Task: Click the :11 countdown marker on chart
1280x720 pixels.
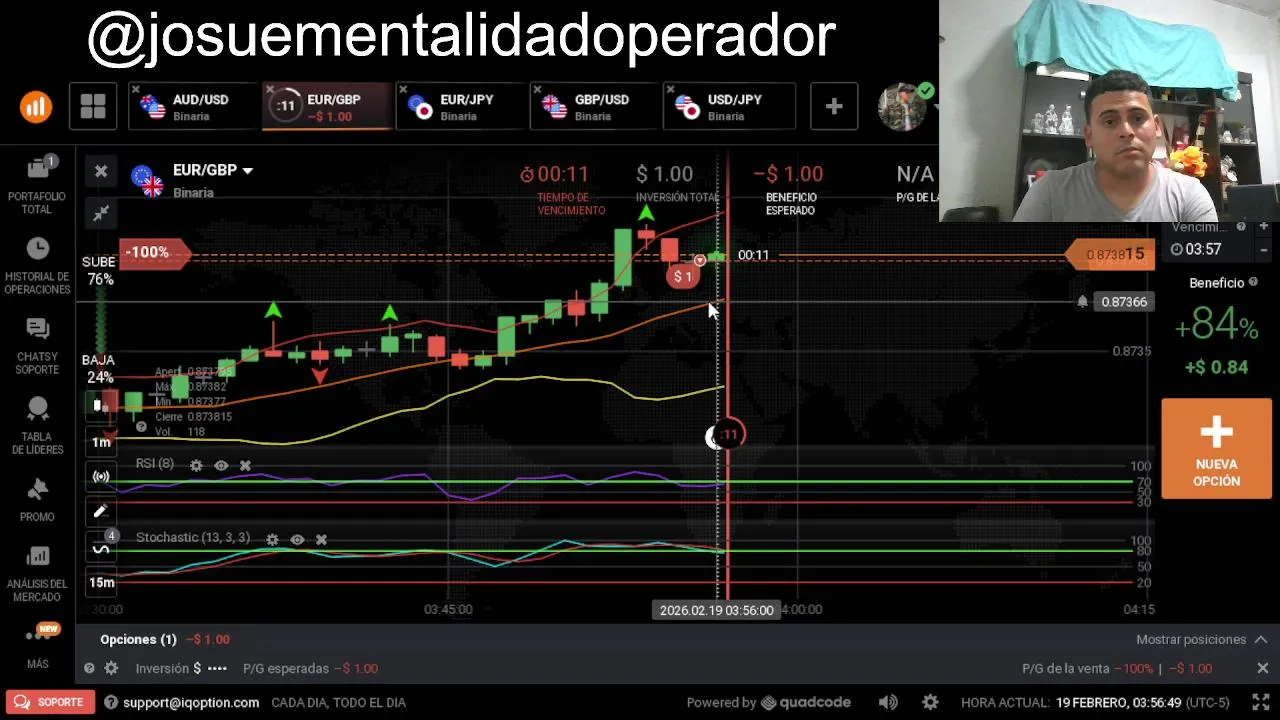Action: [x=728, y=434]
